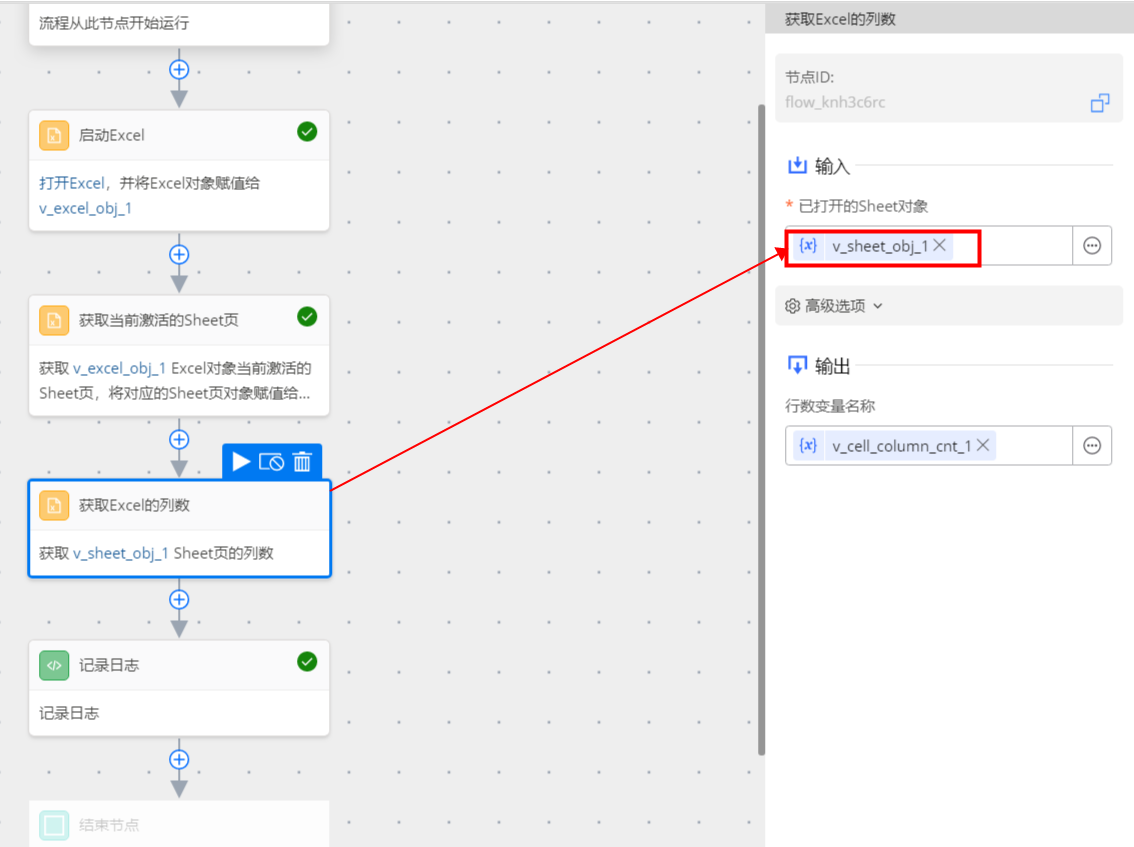
Task: Select the 启动Excel node title
Action: click(x=111, y=135)
